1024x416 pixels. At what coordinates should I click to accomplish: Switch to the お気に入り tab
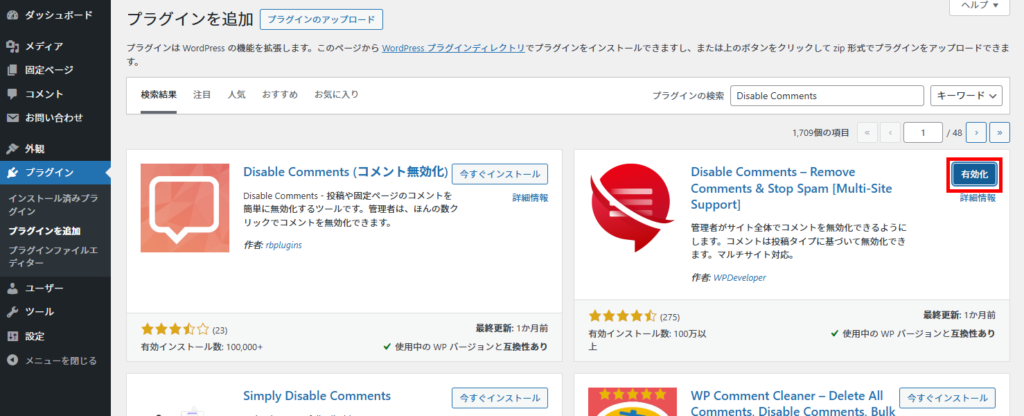[336, 95]
